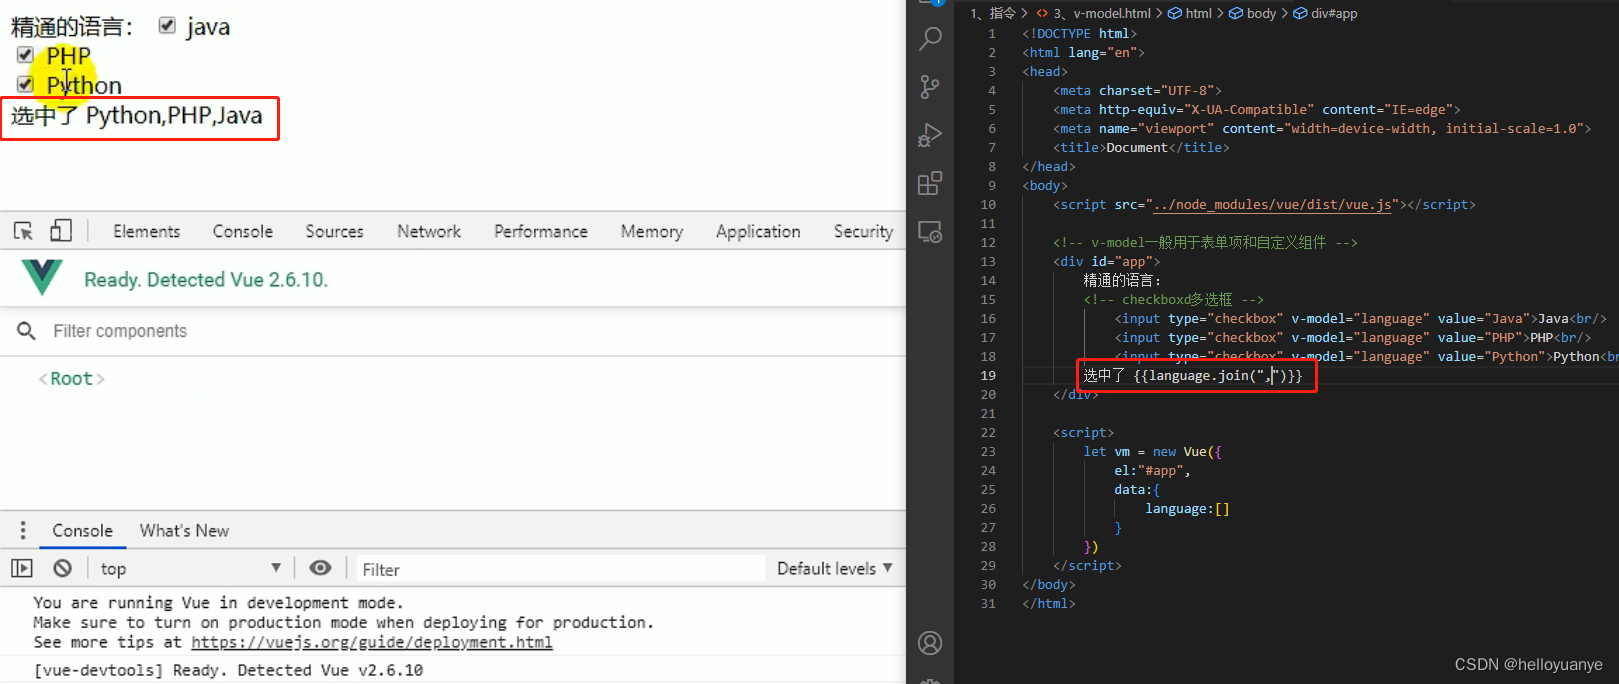This screenshot has height=684, width=1619.
Task: Switch to the Console tab in top DevTools bar
Action: [243, 231]
